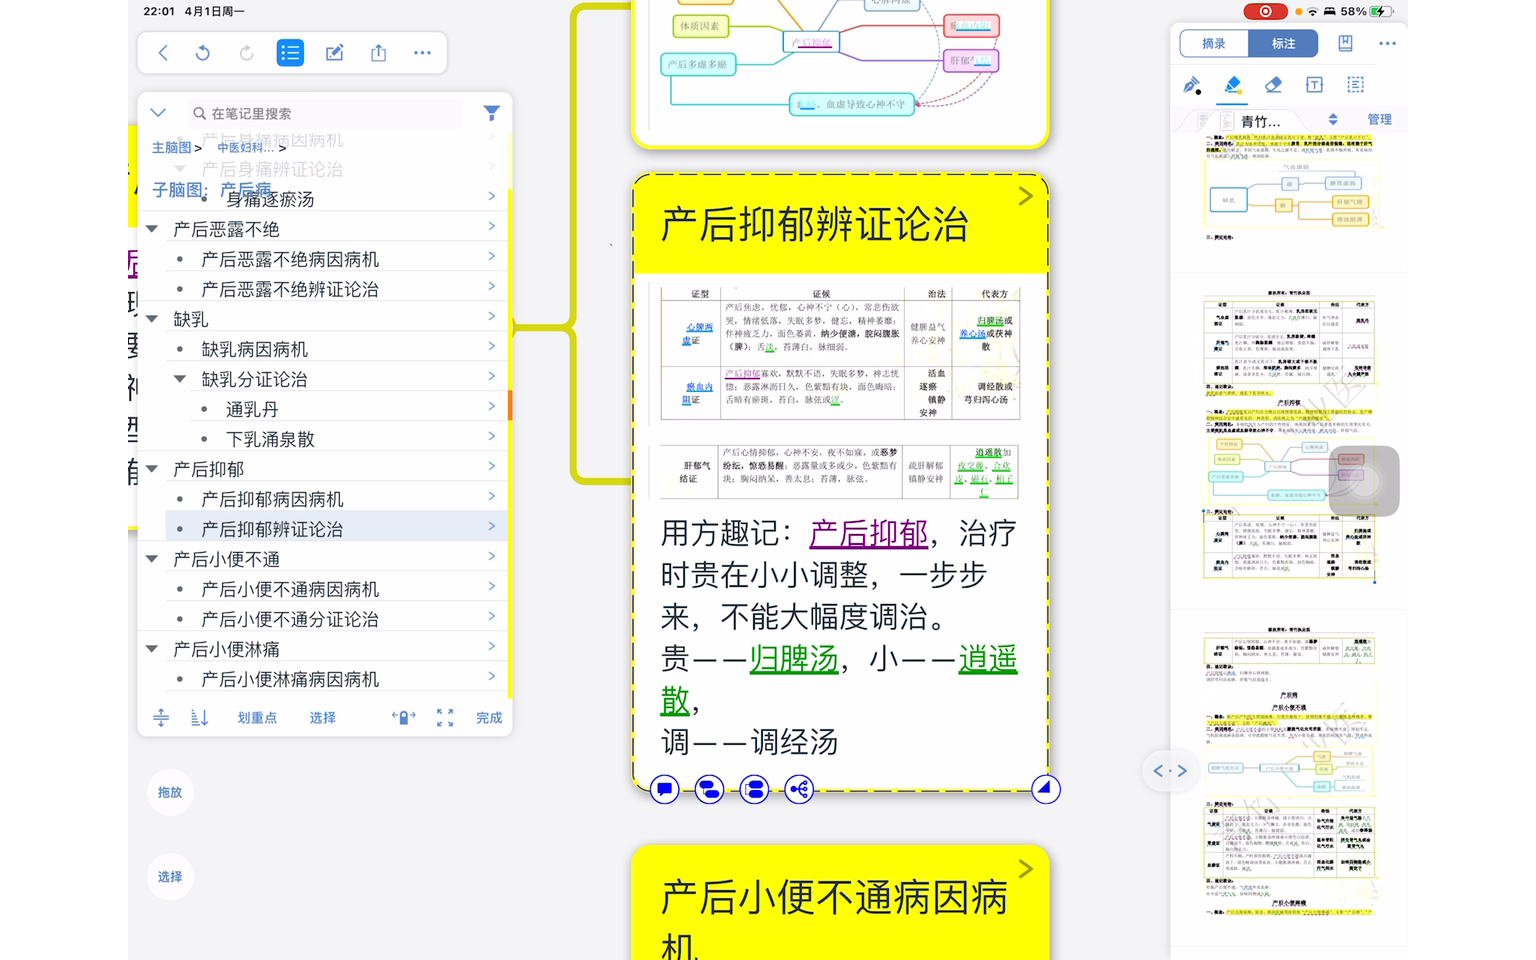The height and width of the screenshot is (960, 1536).
Task: Select the text box tool
Action: [1314, 85]
